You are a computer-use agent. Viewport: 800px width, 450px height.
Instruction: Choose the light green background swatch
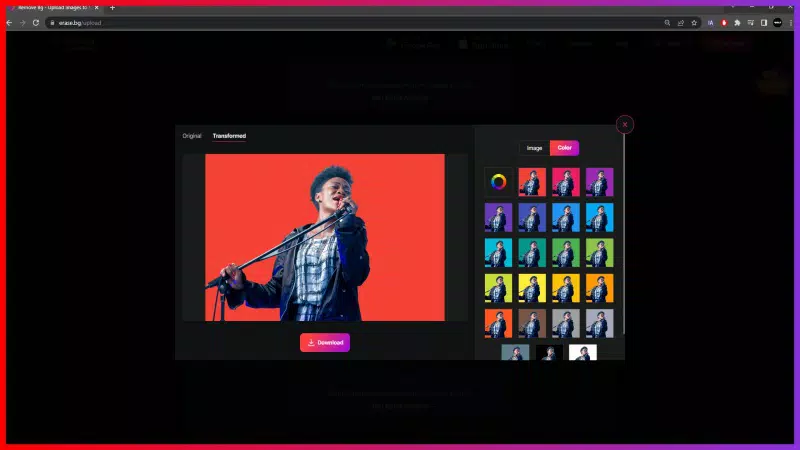click(x=599, y=253)
